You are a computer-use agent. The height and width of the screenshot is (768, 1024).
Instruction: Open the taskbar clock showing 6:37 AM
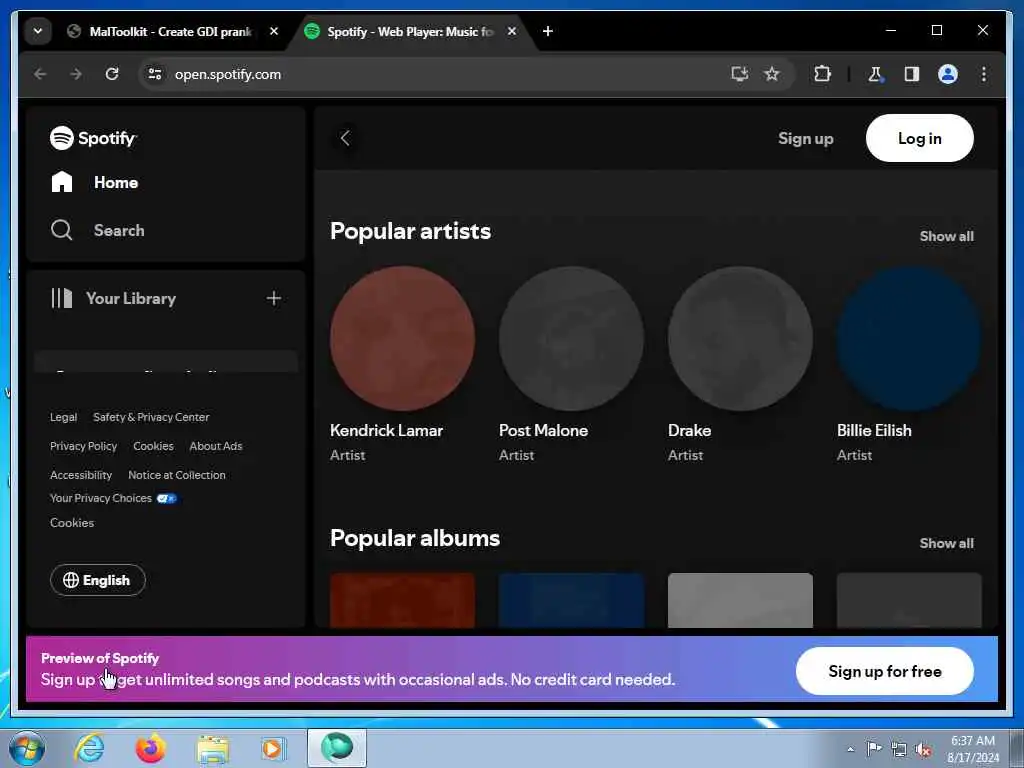973,749
